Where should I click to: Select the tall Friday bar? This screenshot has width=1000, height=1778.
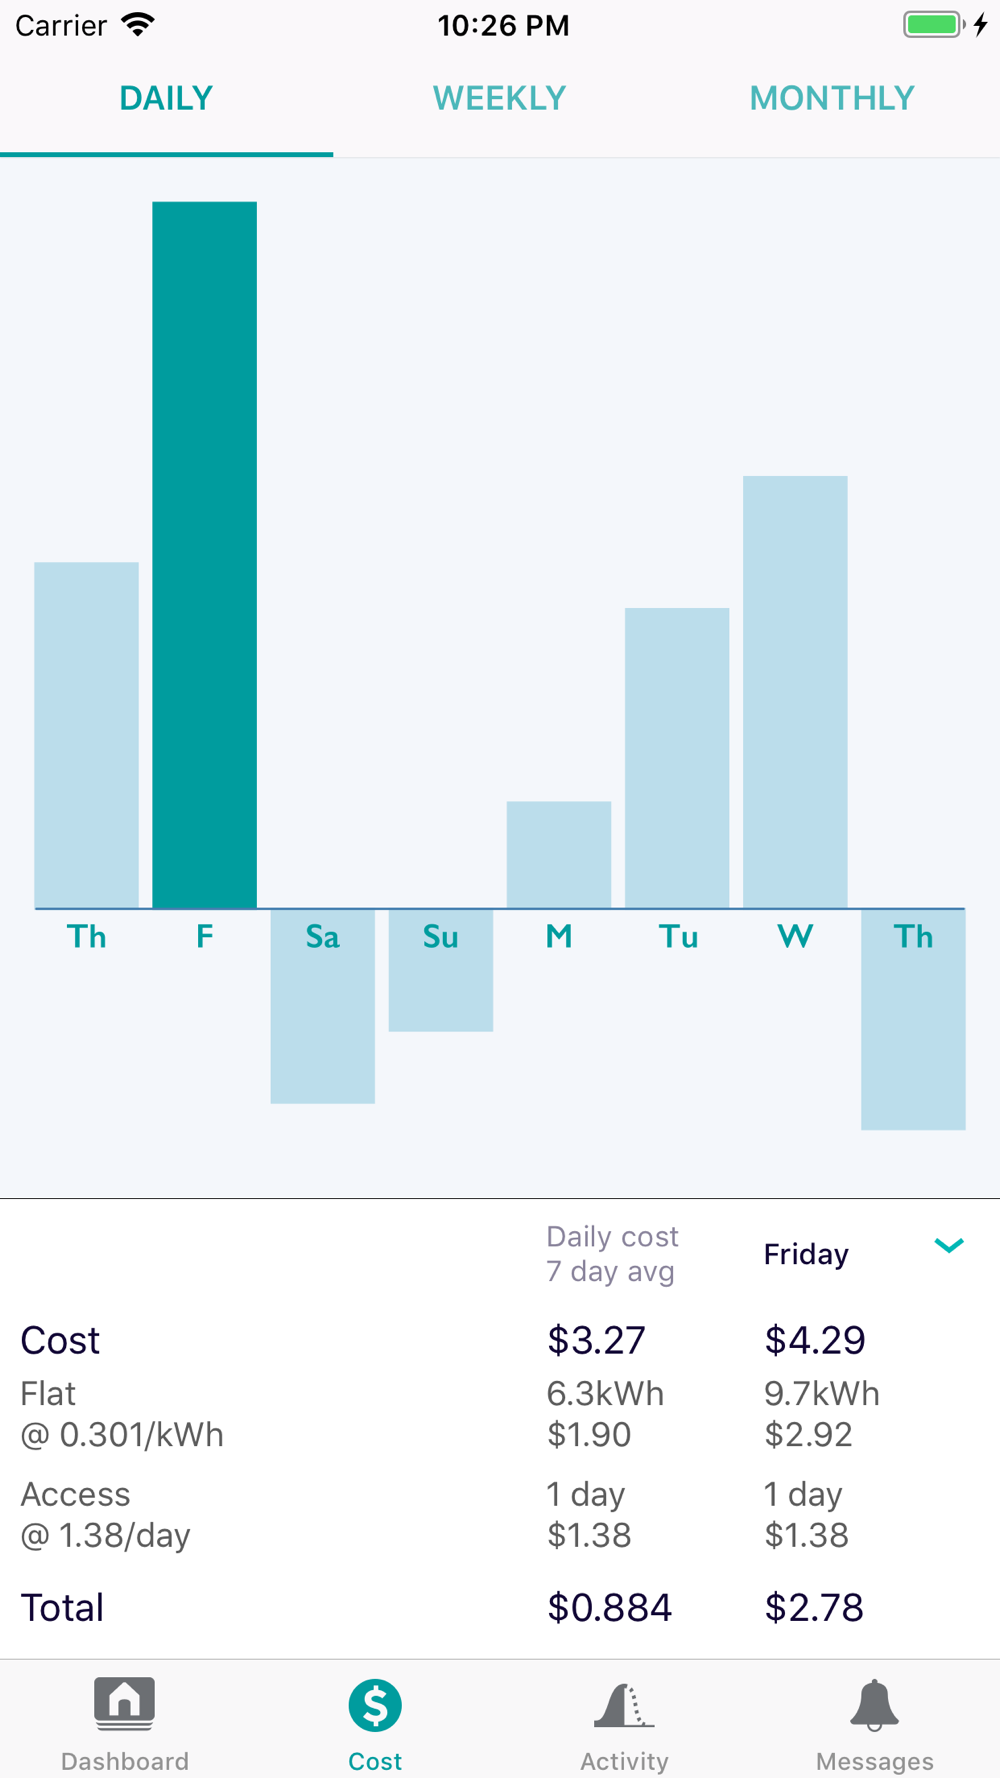[204, 555]
